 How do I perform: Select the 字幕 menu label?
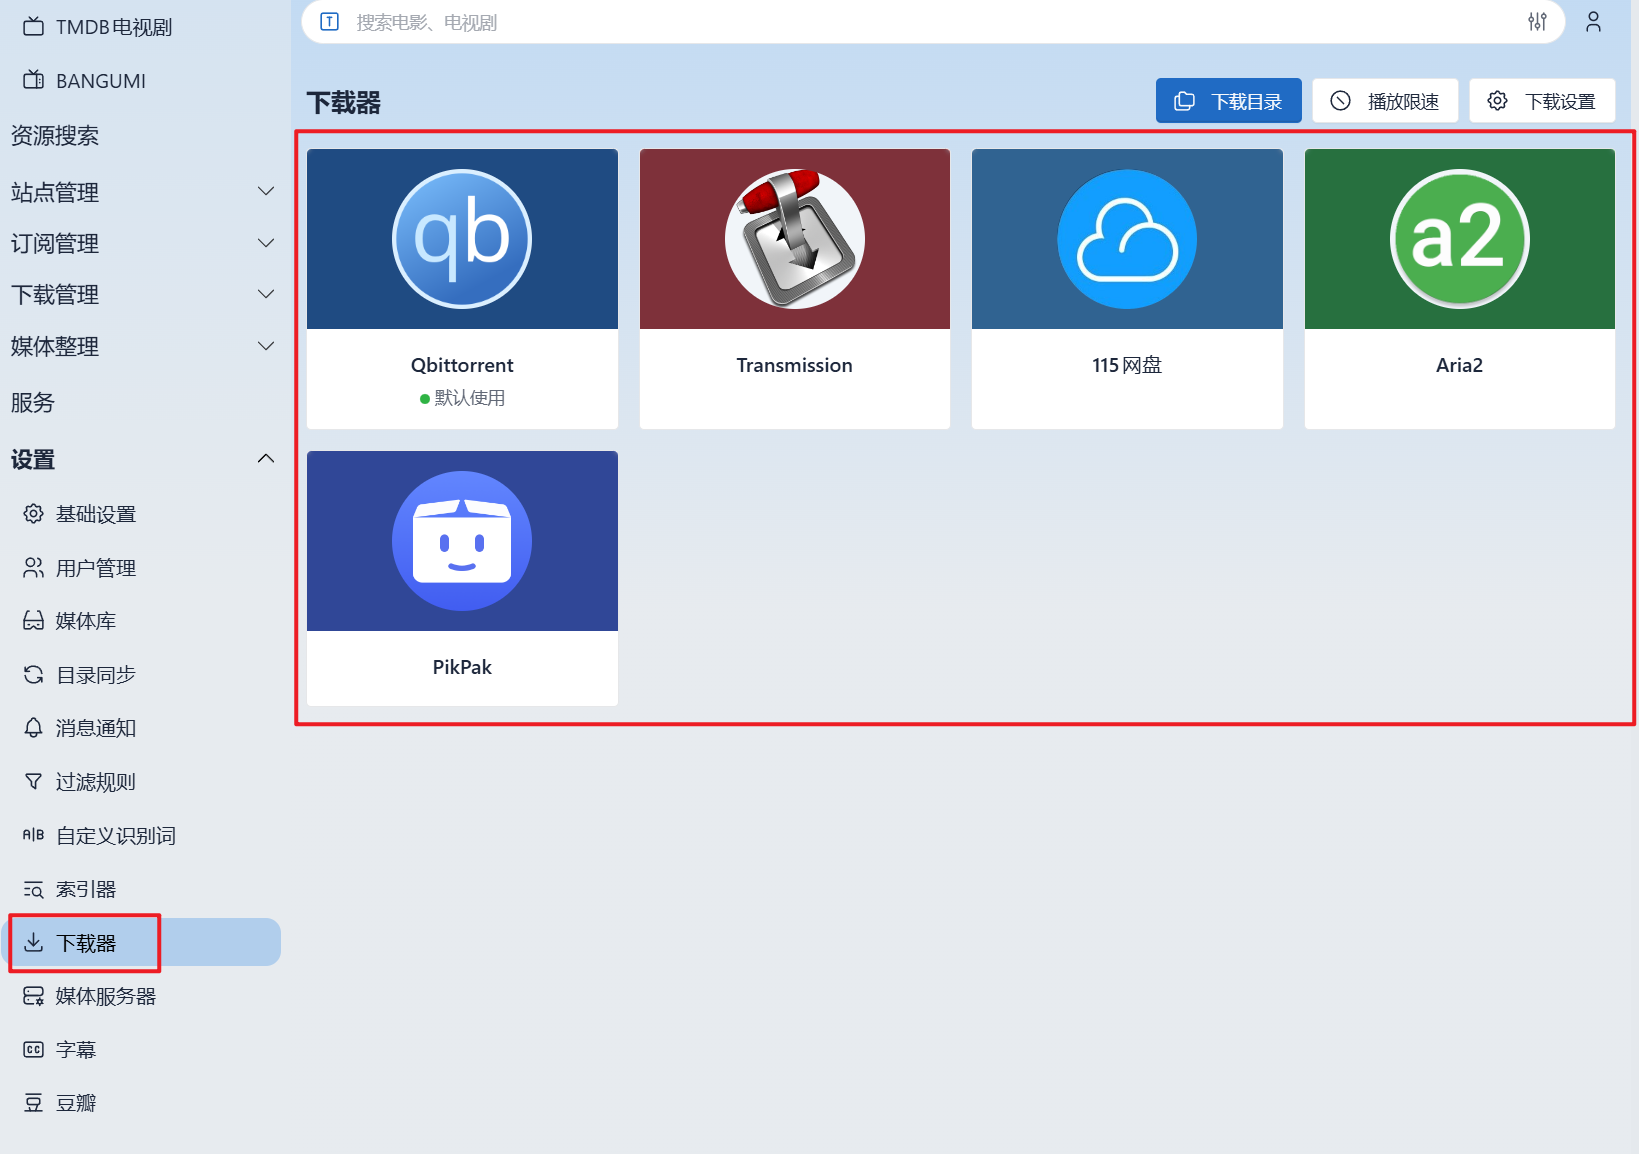(76, 1050)
